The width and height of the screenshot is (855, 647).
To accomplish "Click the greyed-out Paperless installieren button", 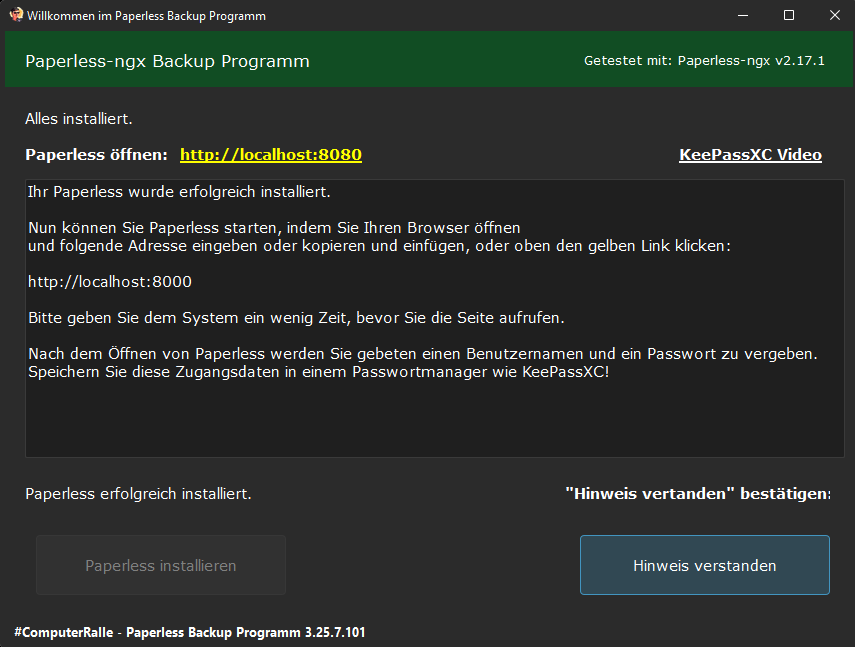I will click(161, 565).
